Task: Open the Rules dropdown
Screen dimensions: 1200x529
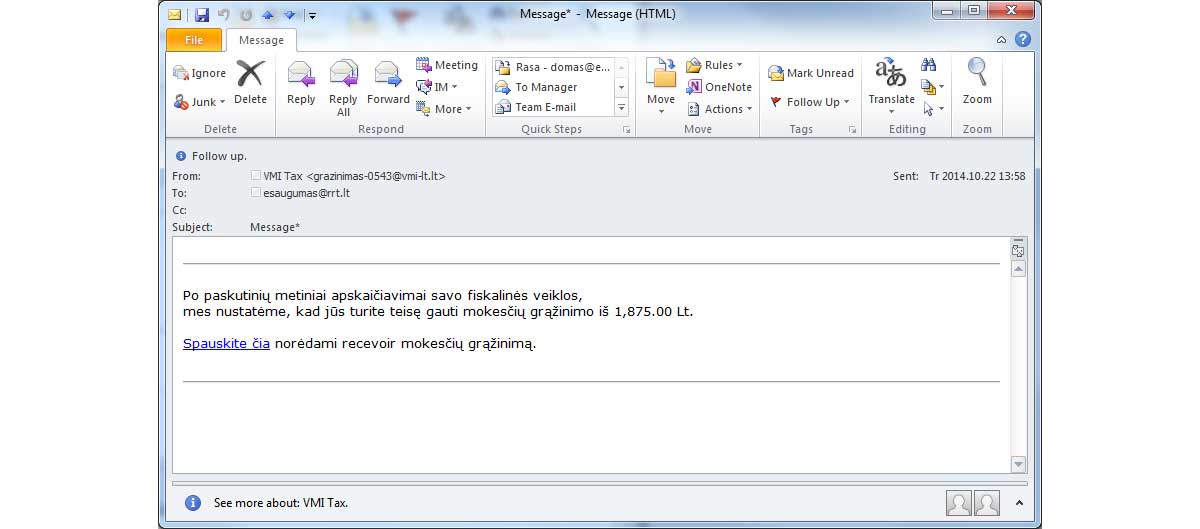Action: 714,65
